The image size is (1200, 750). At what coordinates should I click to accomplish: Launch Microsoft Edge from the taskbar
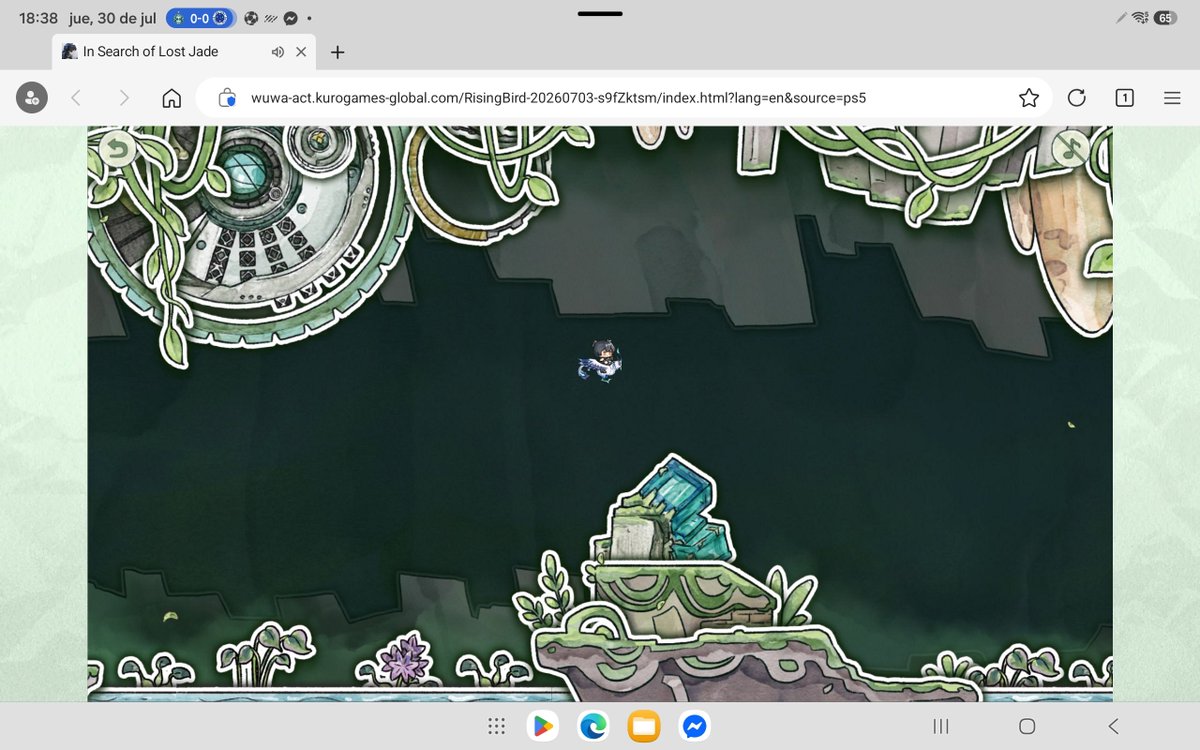tap(594, 726)
